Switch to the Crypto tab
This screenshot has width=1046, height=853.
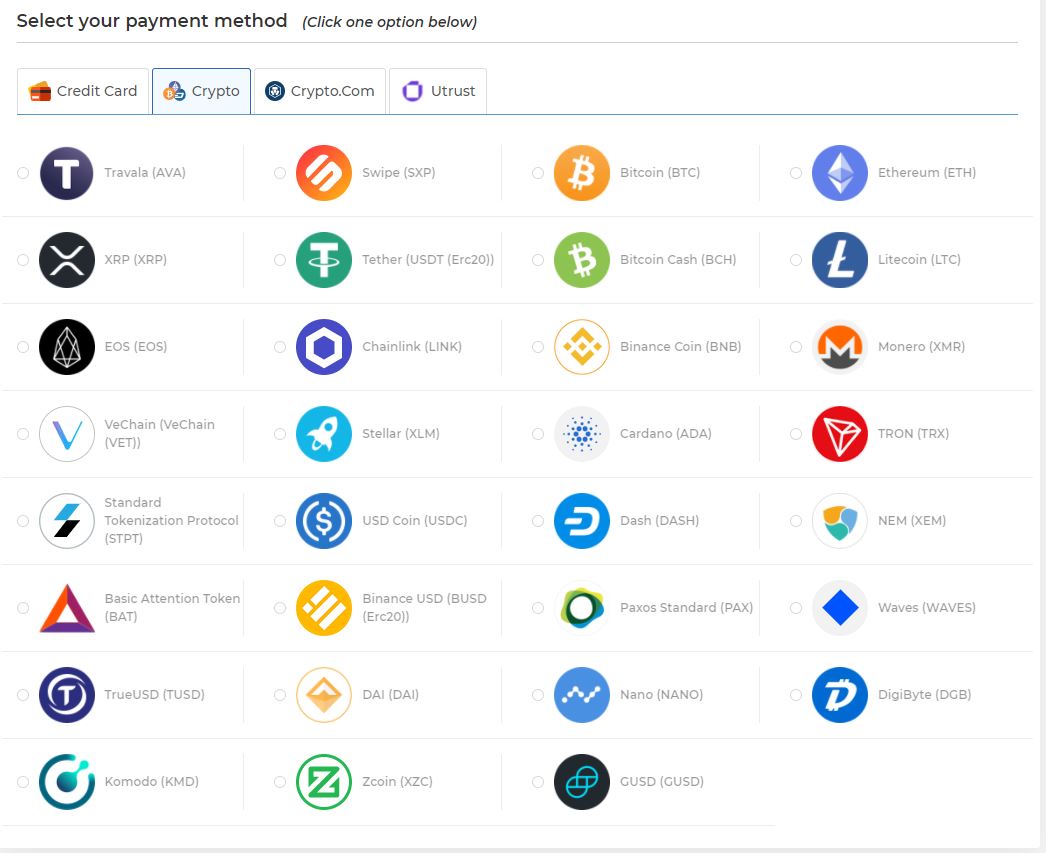click(201, 91)
